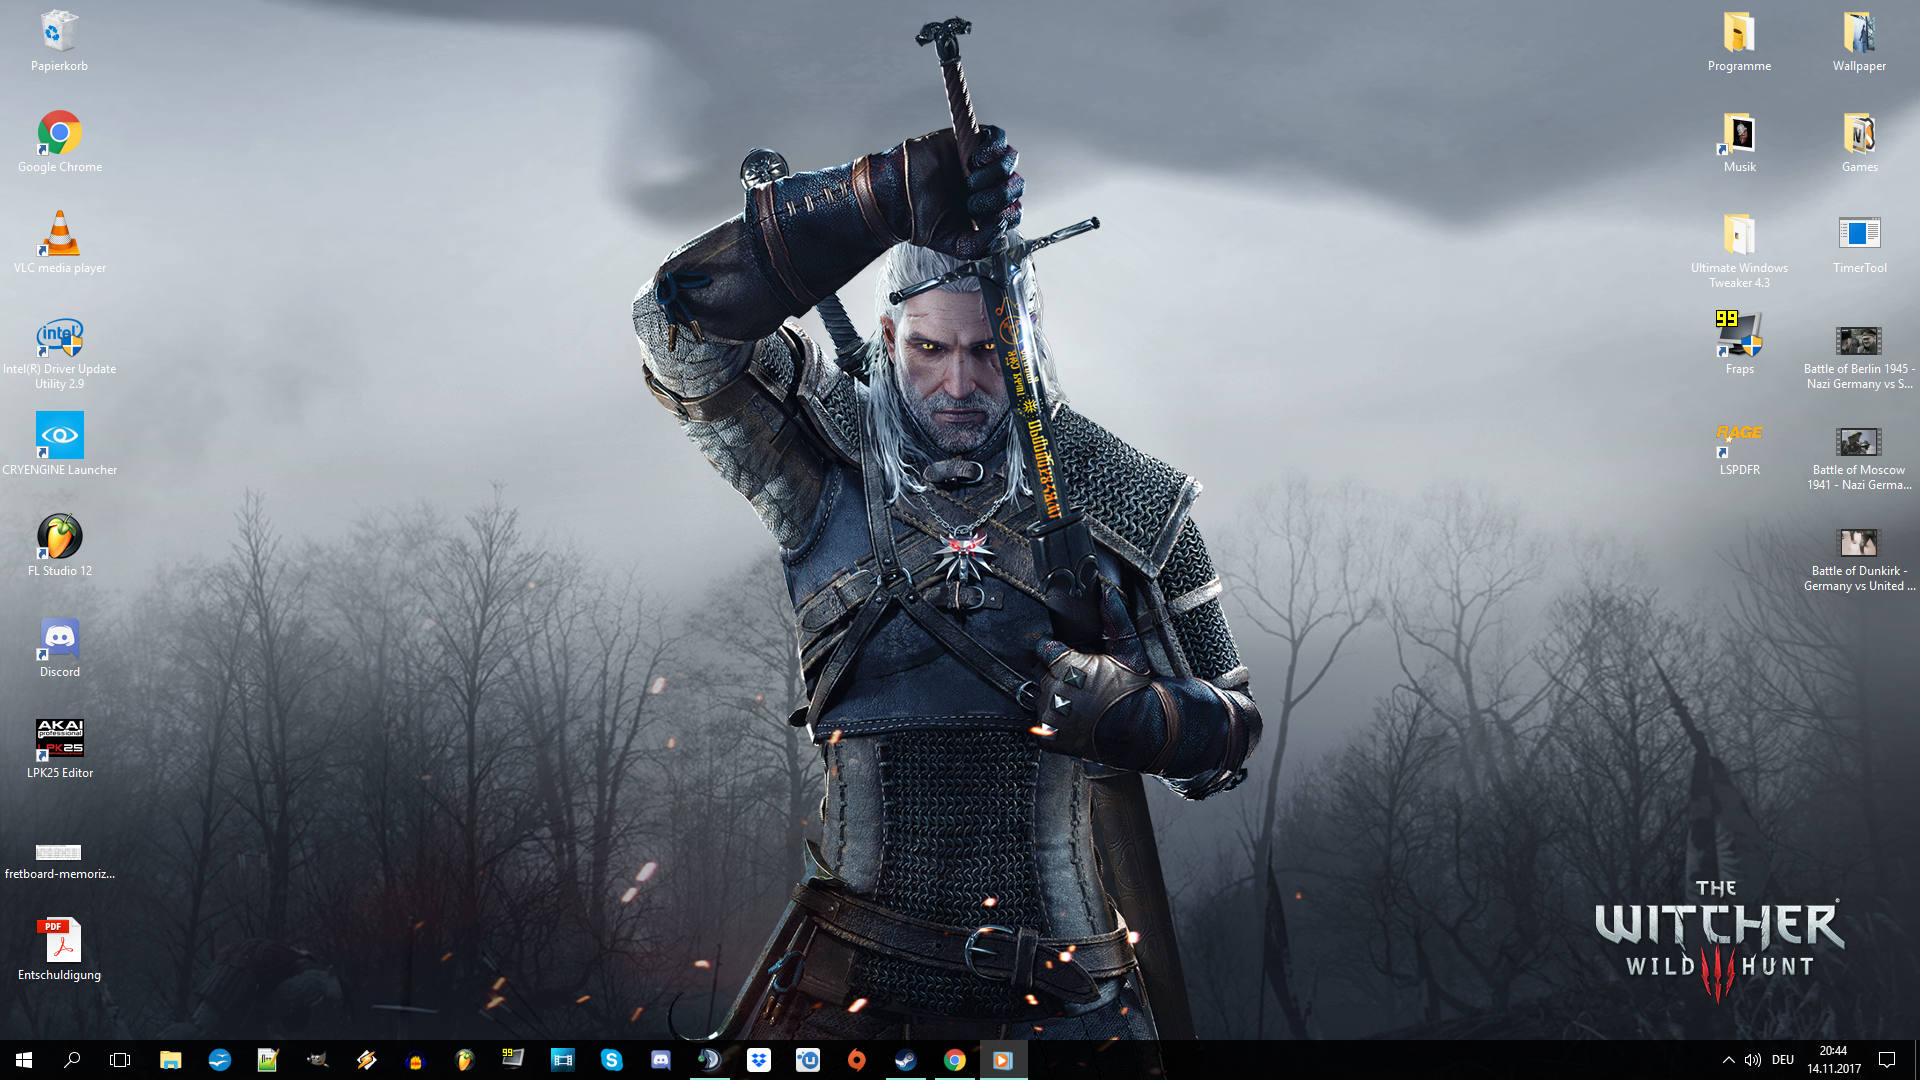Open Battle of Dunkirk video thumbnail
Screen dimensions: 1920x1080
(1858, 543)
